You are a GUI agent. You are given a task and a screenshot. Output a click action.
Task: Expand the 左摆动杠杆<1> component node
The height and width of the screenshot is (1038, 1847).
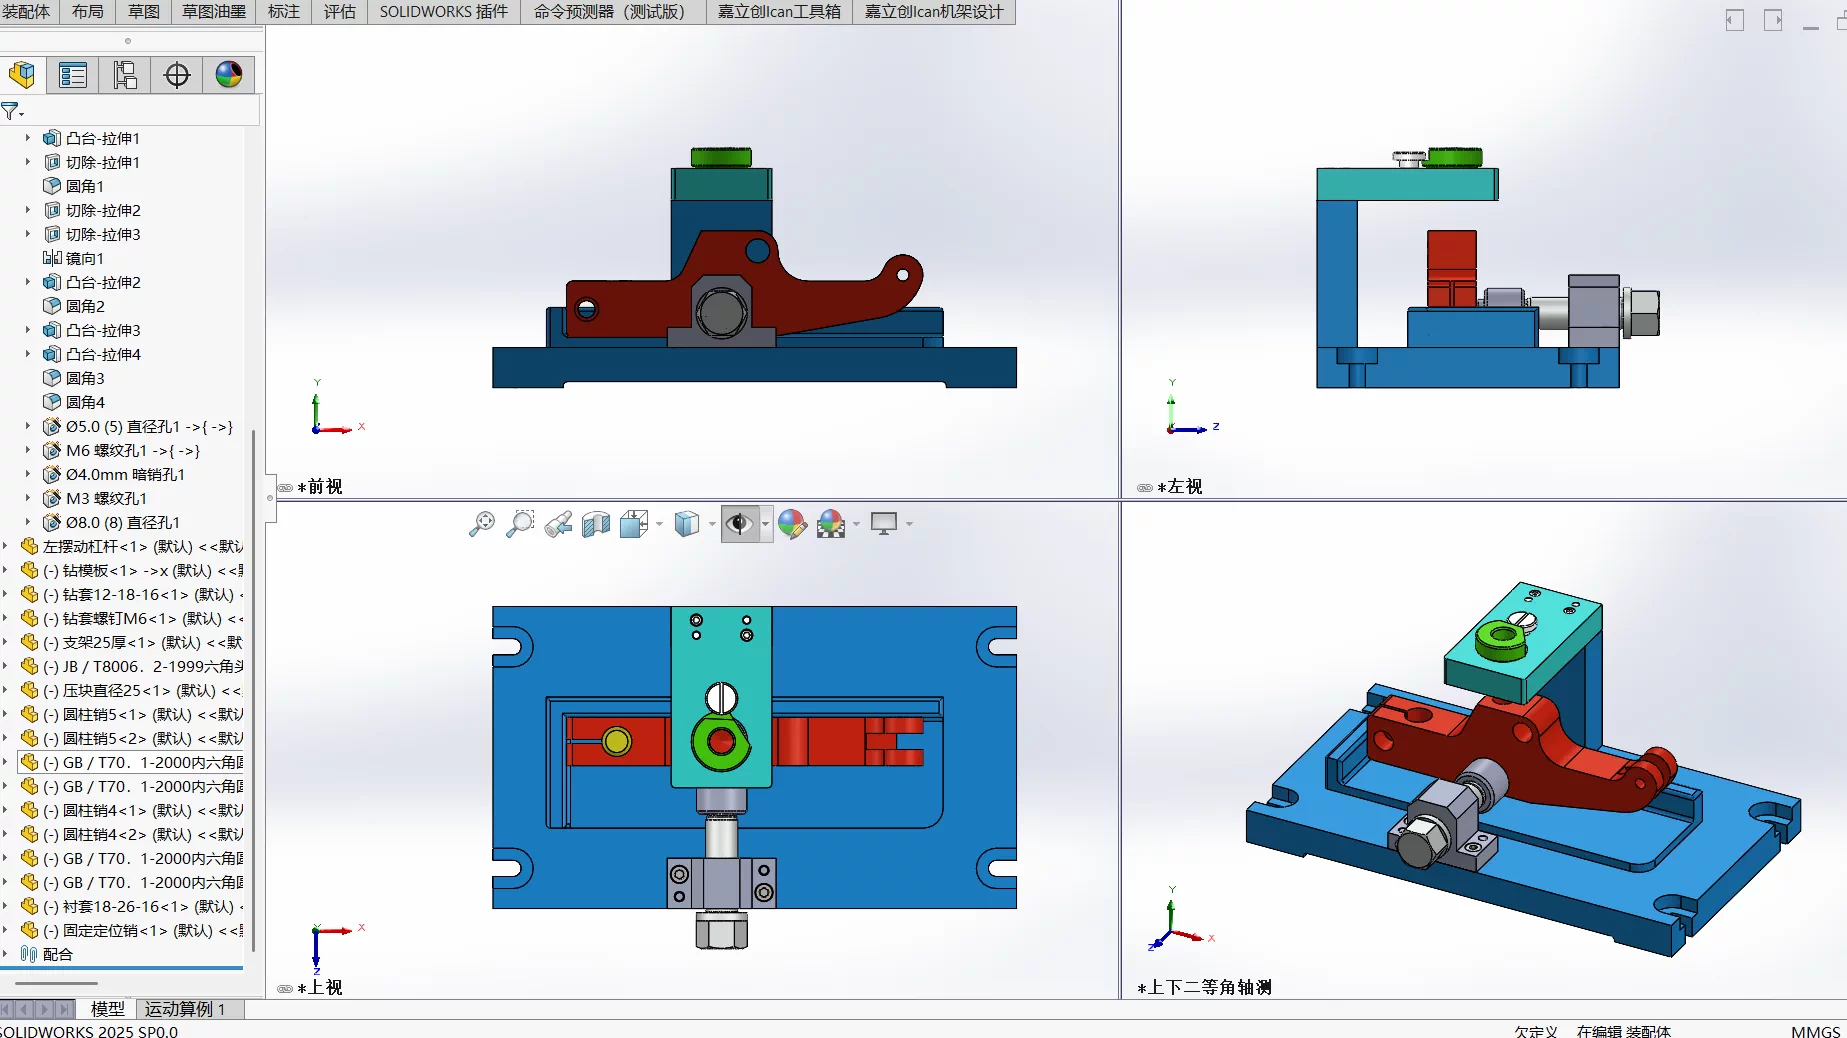tap(6, 546)
